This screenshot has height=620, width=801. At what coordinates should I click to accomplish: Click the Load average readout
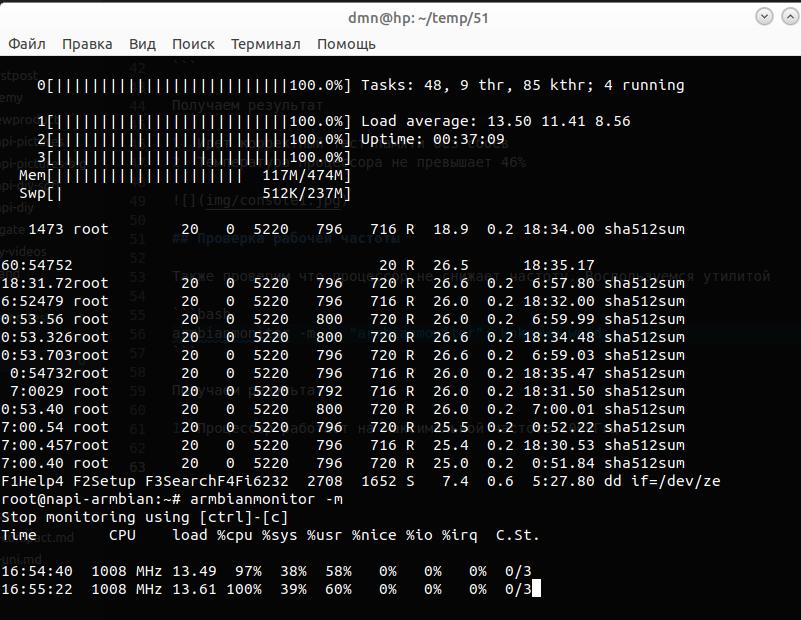click(x=495, y=121)
